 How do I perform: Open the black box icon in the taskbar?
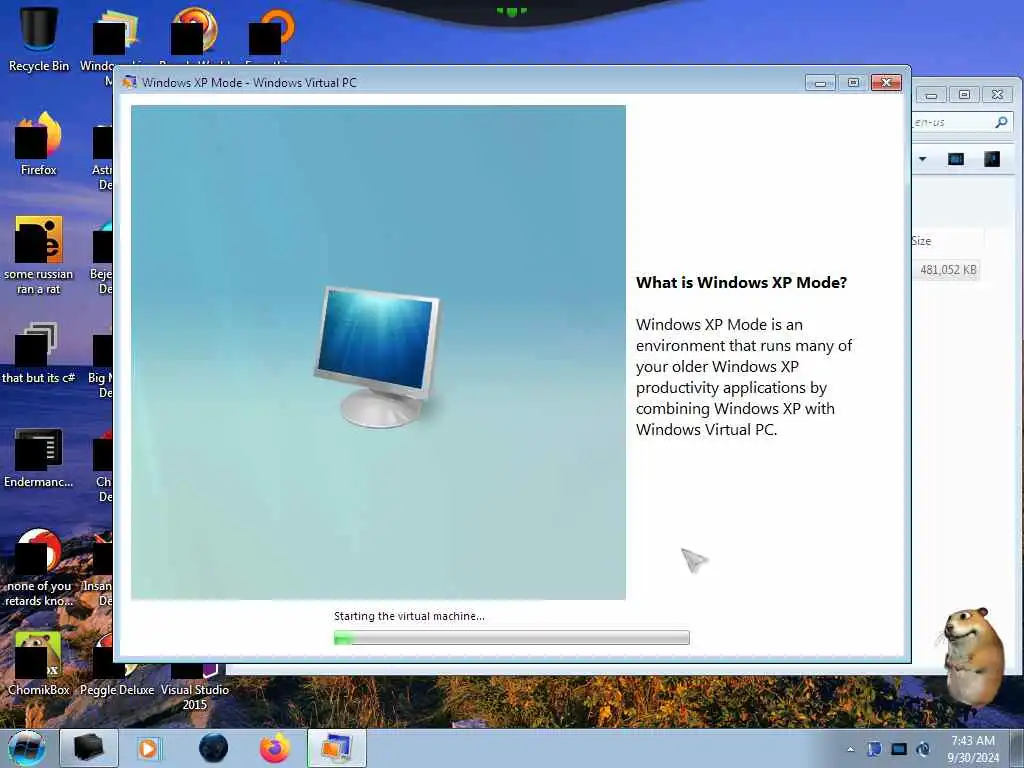tap(89, 748)
